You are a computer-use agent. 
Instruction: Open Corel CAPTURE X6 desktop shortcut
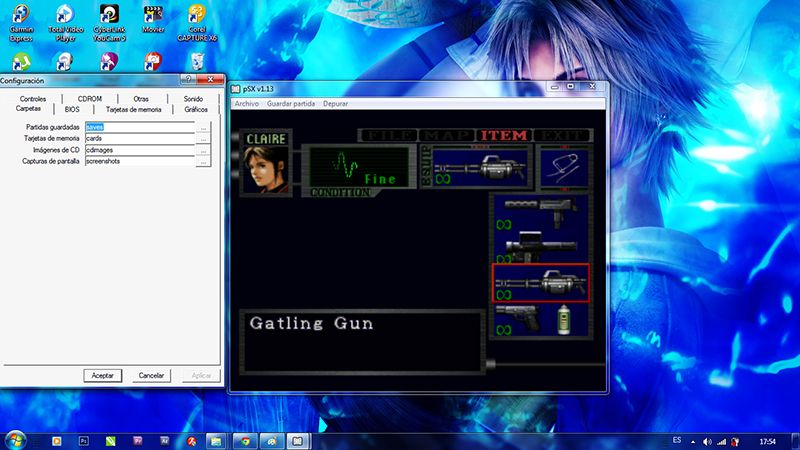(x=197, y=22)
